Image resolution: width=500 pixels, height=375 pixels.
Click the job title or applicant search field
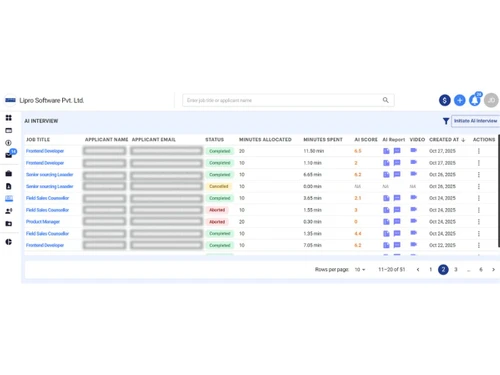coord(288,100)
